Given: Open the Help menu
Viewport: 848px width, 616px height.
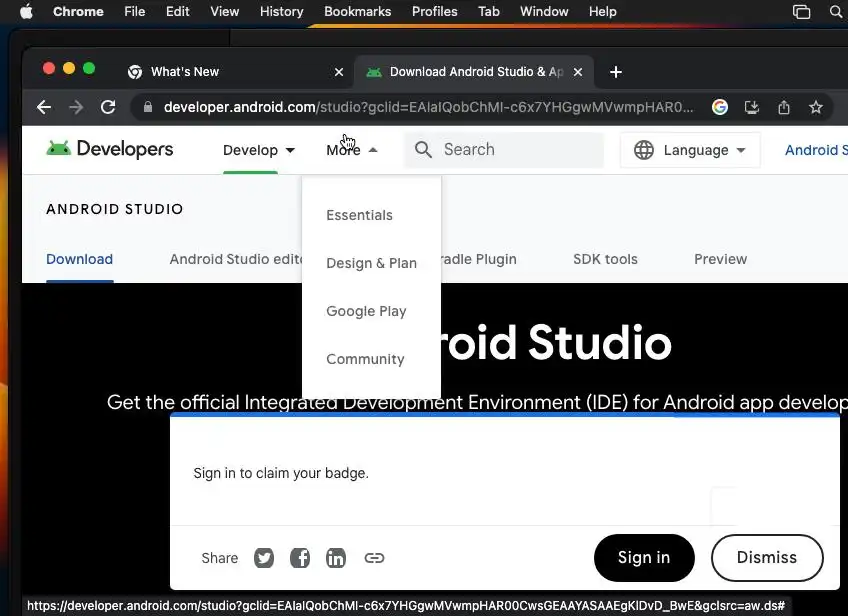Looking at the screenshot, I should tap(603, 11).
